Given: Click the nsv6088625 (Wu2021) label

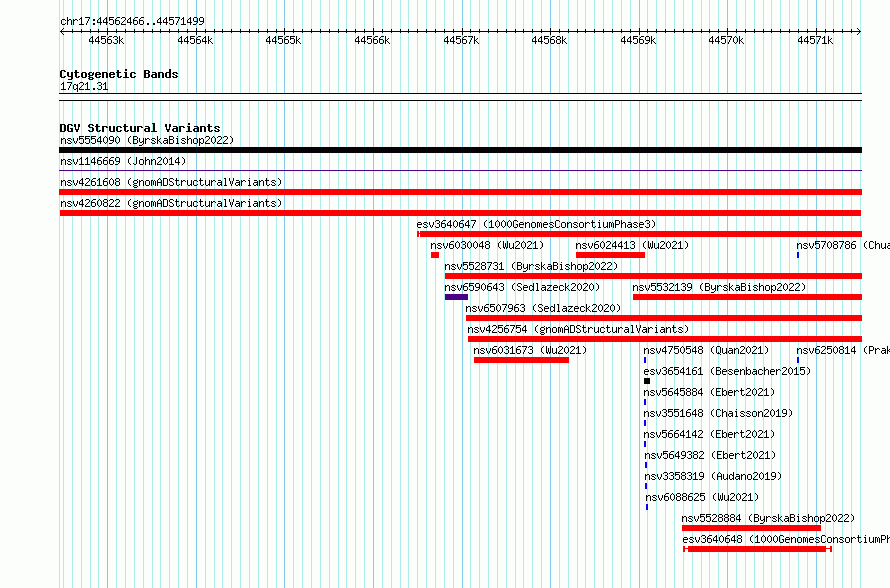Looking at the screenshot, I should [x=702, y=497].
